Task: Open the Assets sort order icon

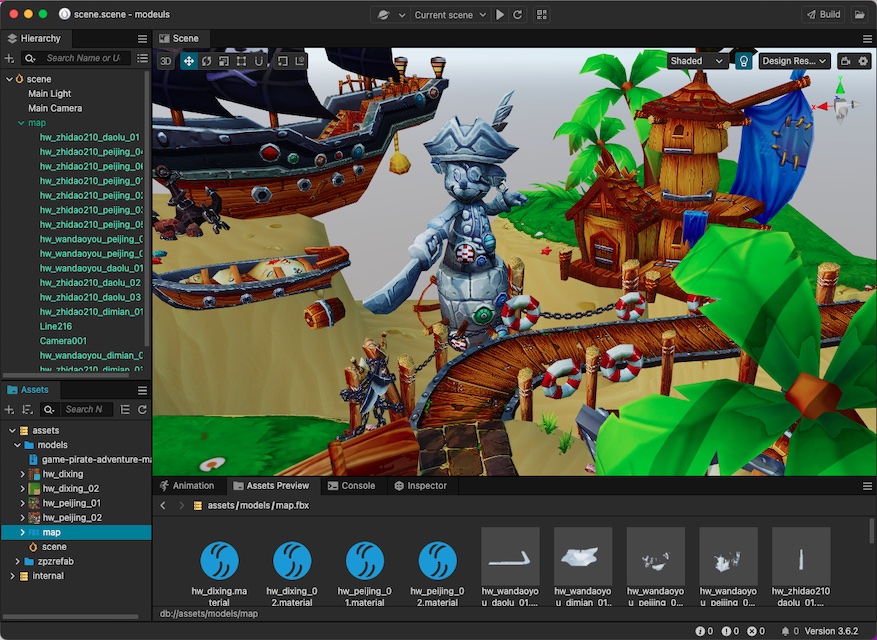Action: [x=27, y=410]
